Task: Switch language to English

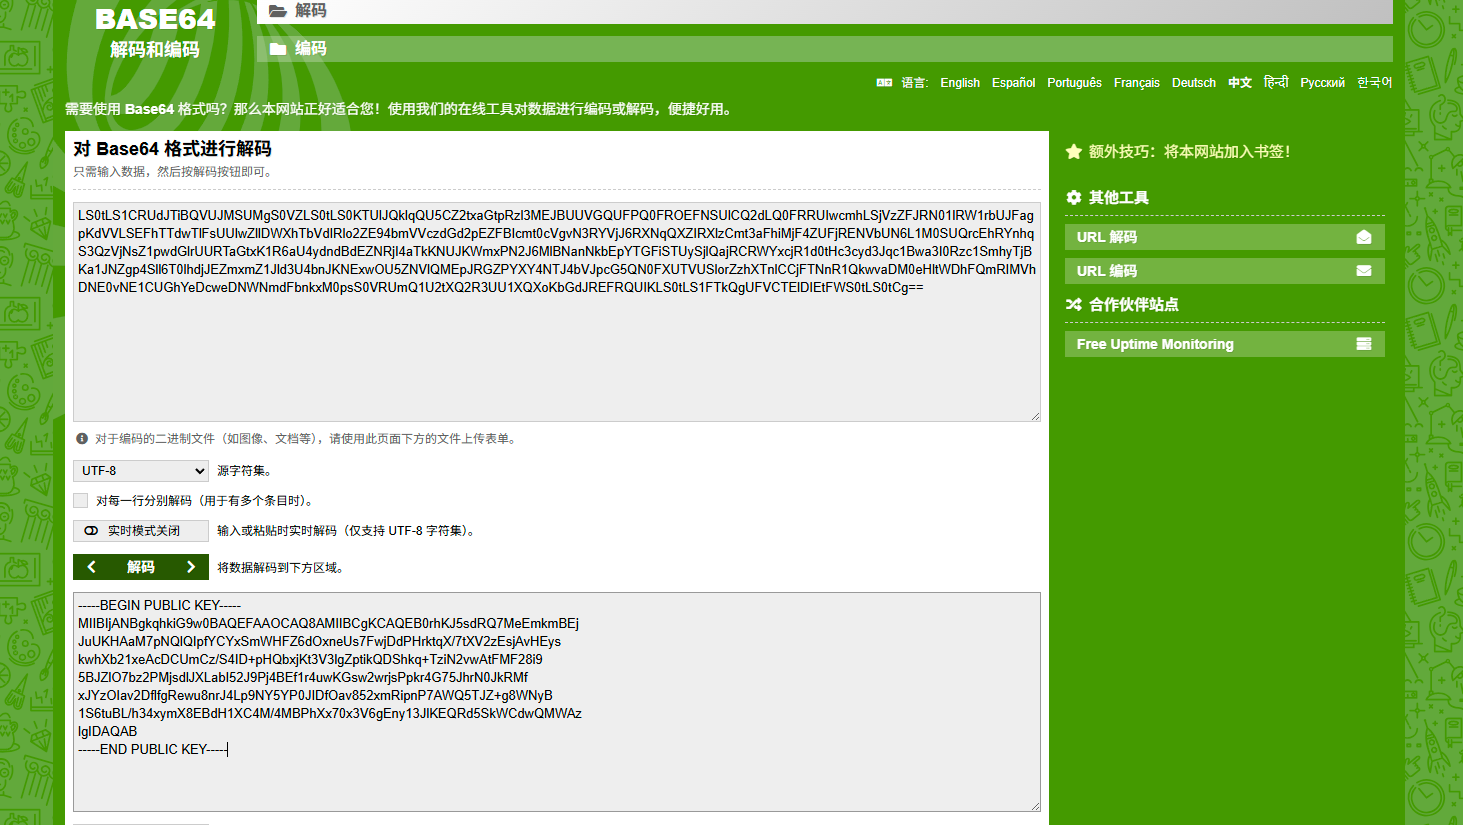Action: click(960, 83)
